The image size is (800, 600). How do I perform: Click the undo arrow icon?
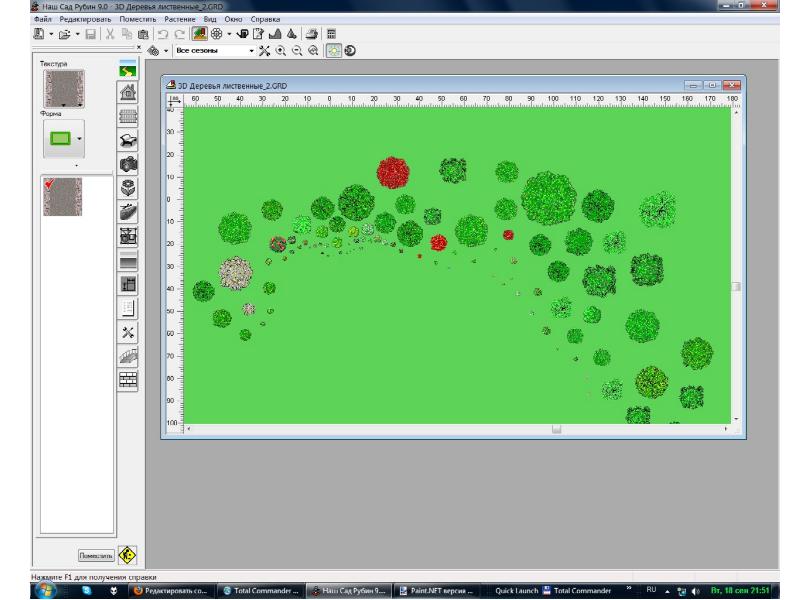(163, 34)
